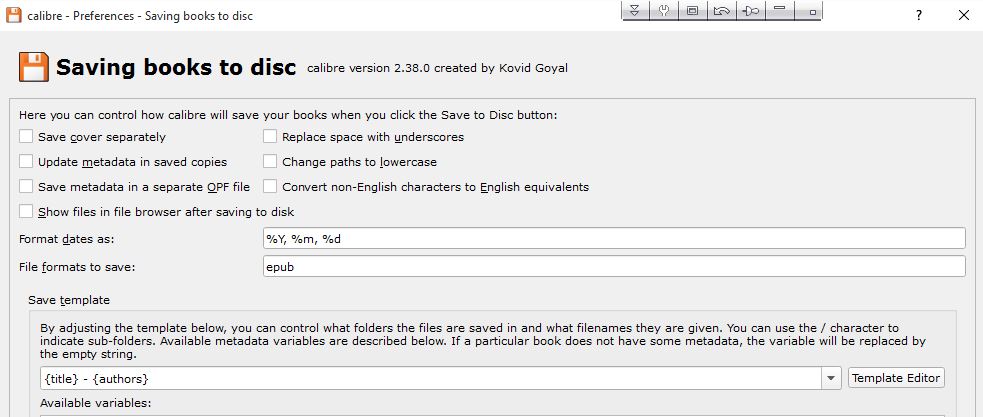The height and width of the screenshot is (417, 983).
Task: Tick Convert non-English characters to English equivalents
Action: 270,187
